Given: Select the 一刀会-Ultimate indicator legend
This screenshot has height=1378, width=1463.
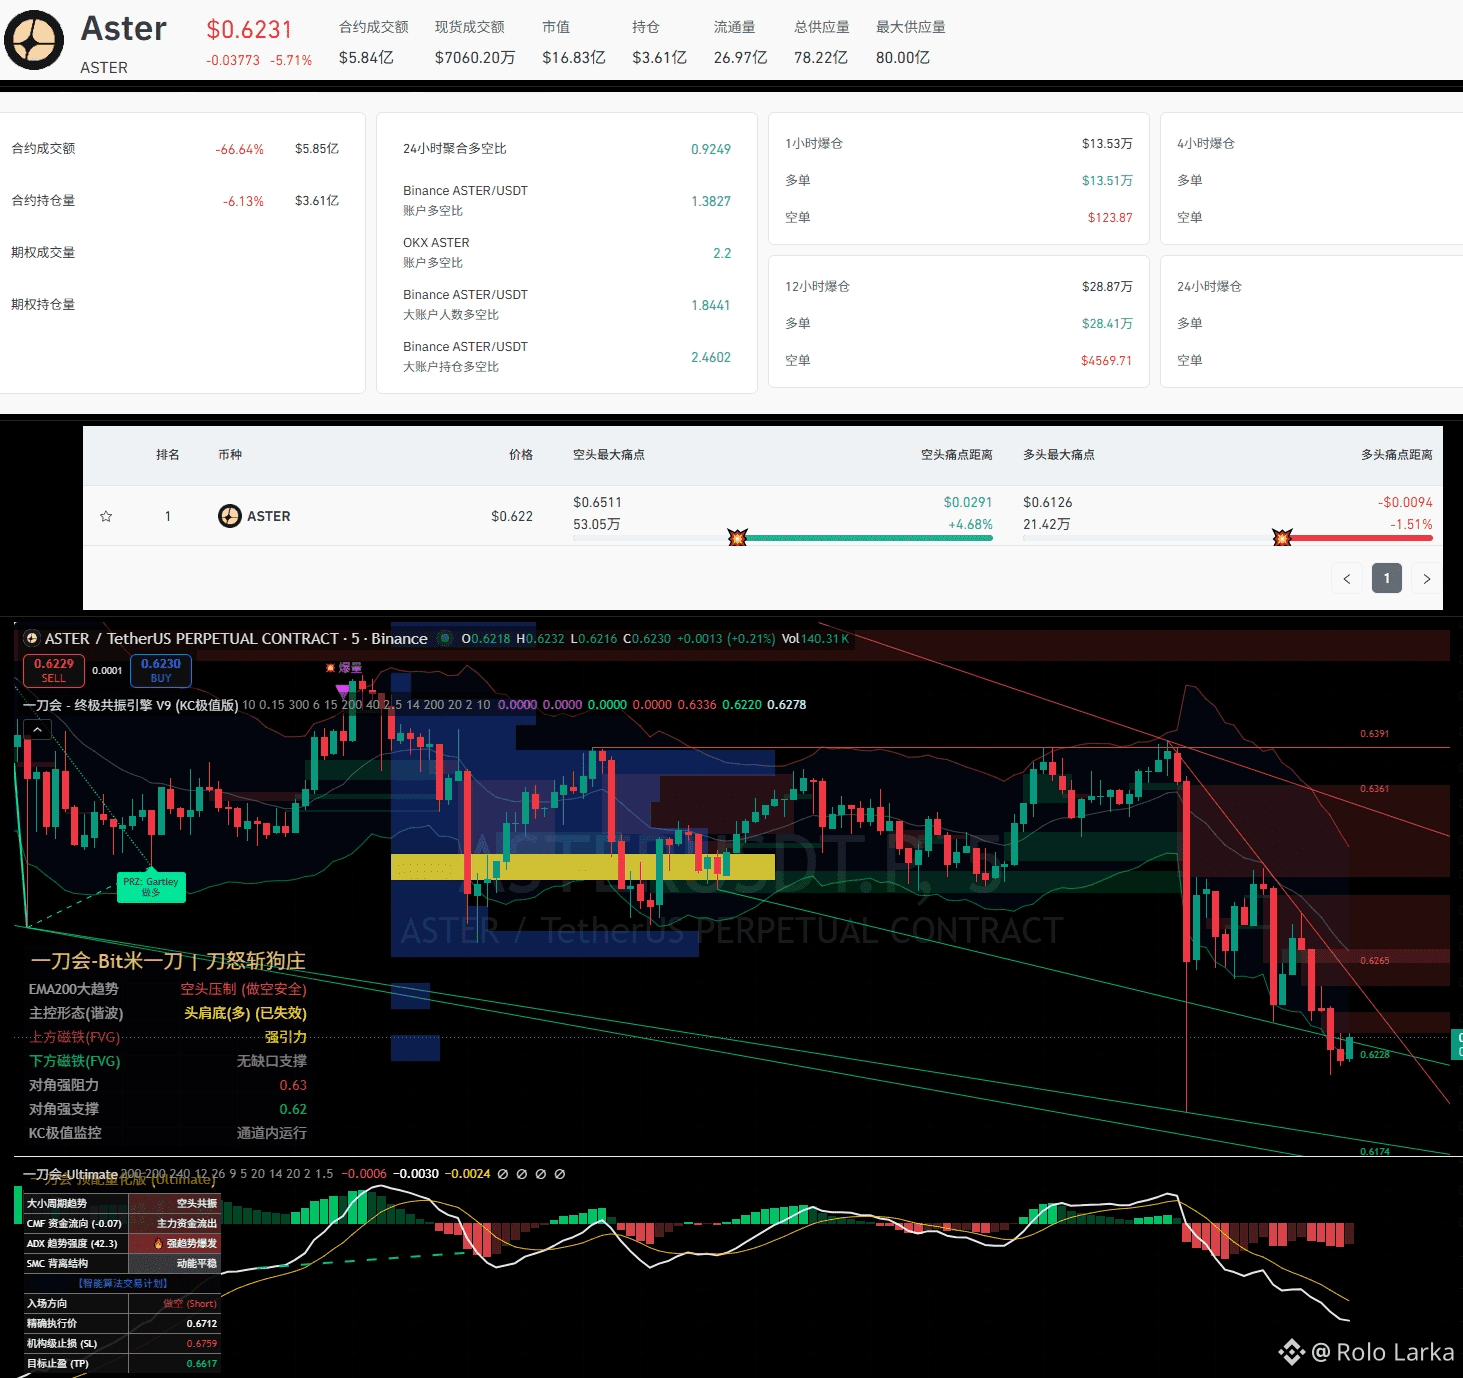Looking at the screenshot, I should (70, 1174).
